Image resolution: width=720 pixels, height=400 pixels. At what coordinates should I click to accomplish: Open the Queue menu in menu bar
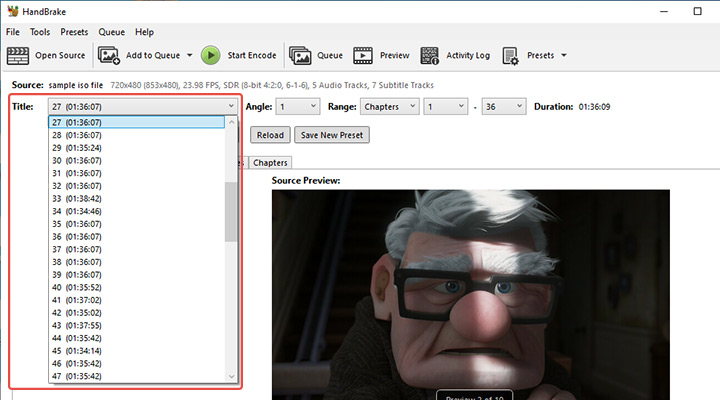(112, 32)
